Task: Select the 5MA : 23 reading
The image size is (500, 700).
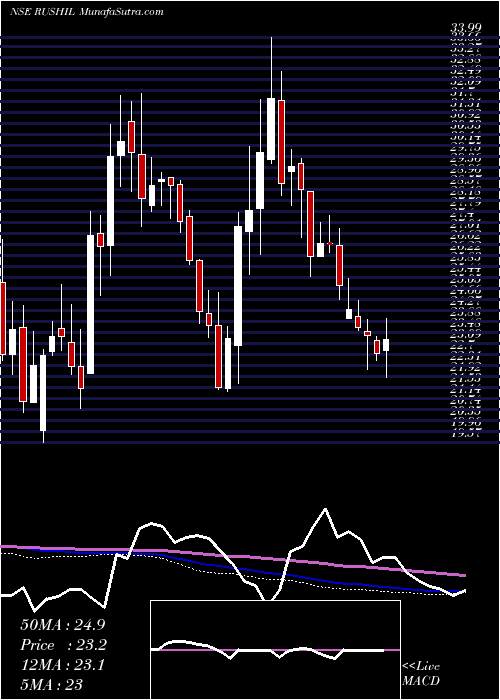Action: coord(52,685)
